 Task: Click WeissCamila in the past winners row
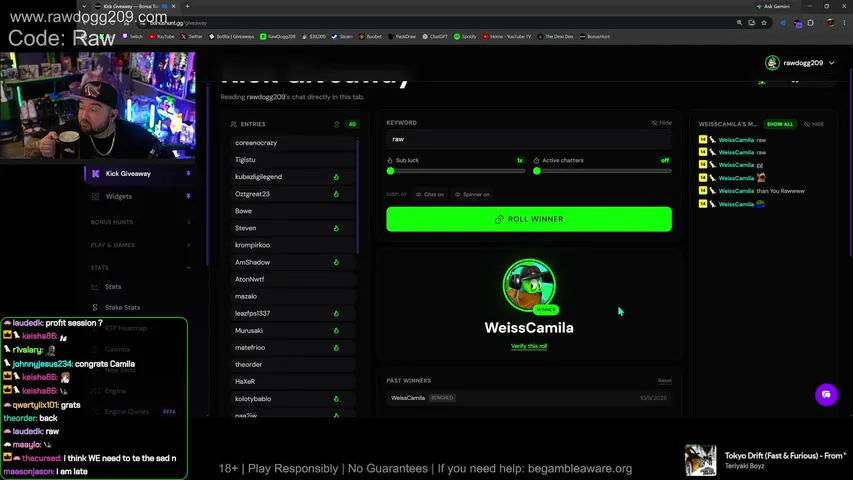tap(407, 398)
